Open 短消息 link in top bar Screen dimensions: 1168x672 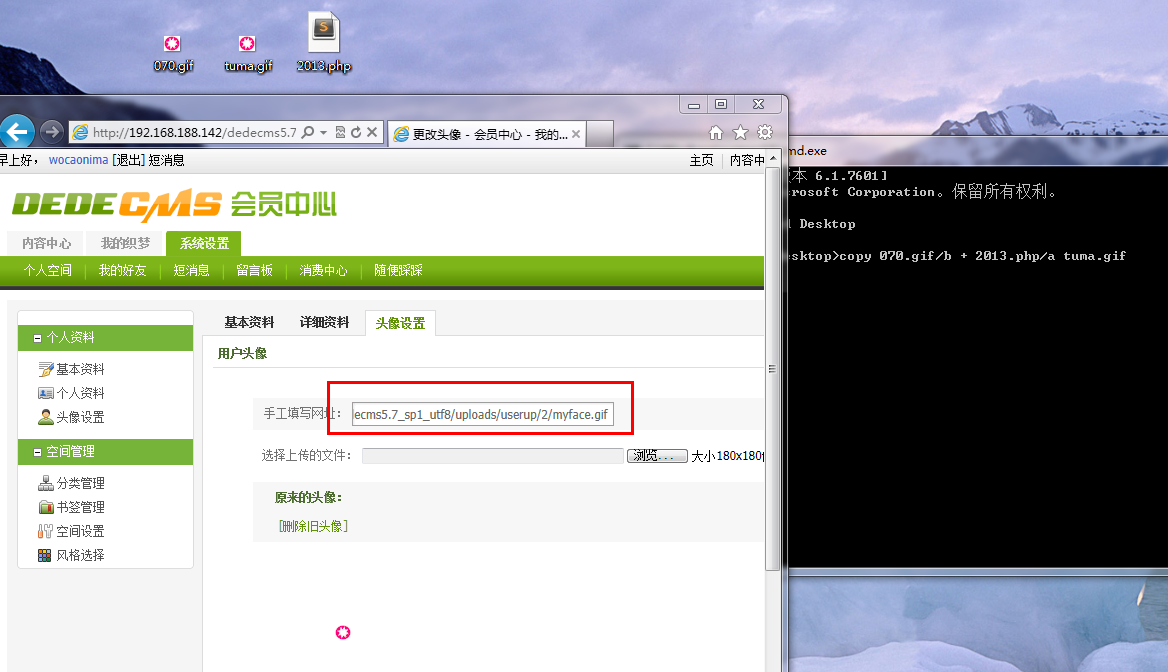(166, 160)
